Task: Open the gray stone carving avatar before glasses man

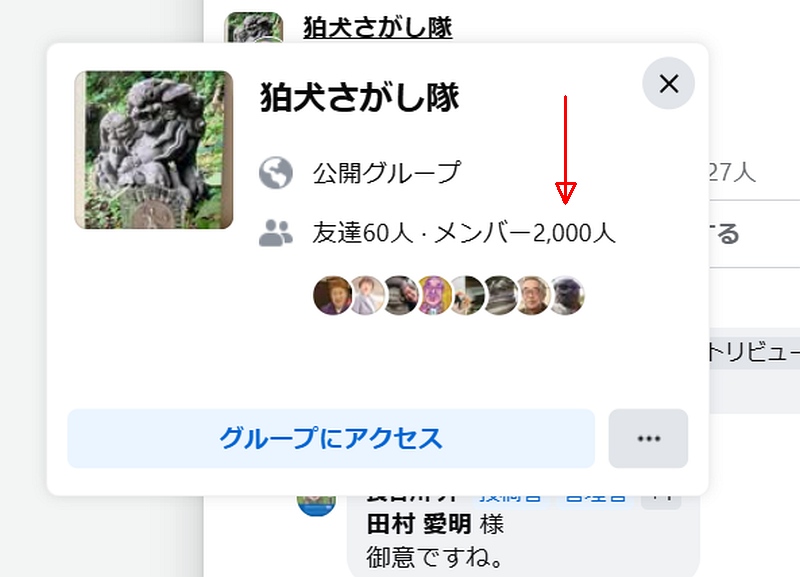Action: click(x=499, y=295)
